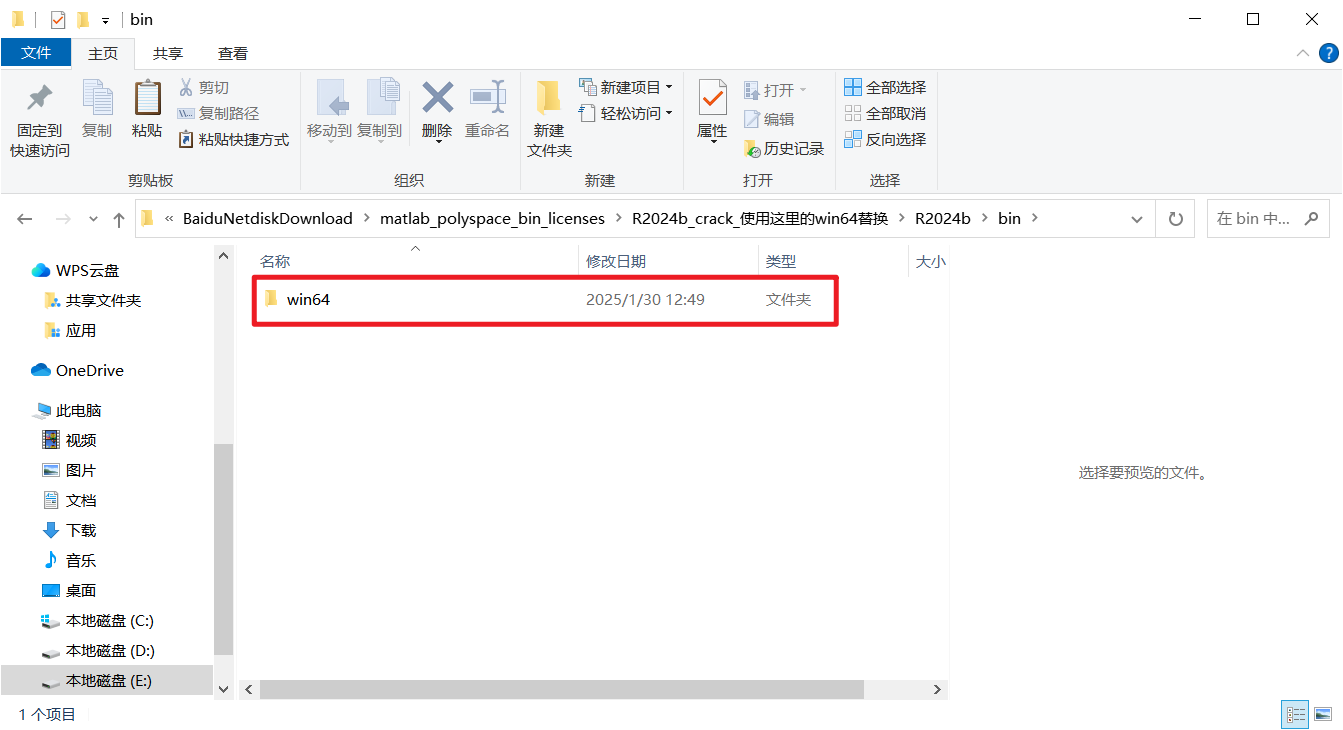The height and width of the screenshot is (730, 1343).
Task: Click R2024b breadcrumb segment
Action: click(x=942, y=219)
